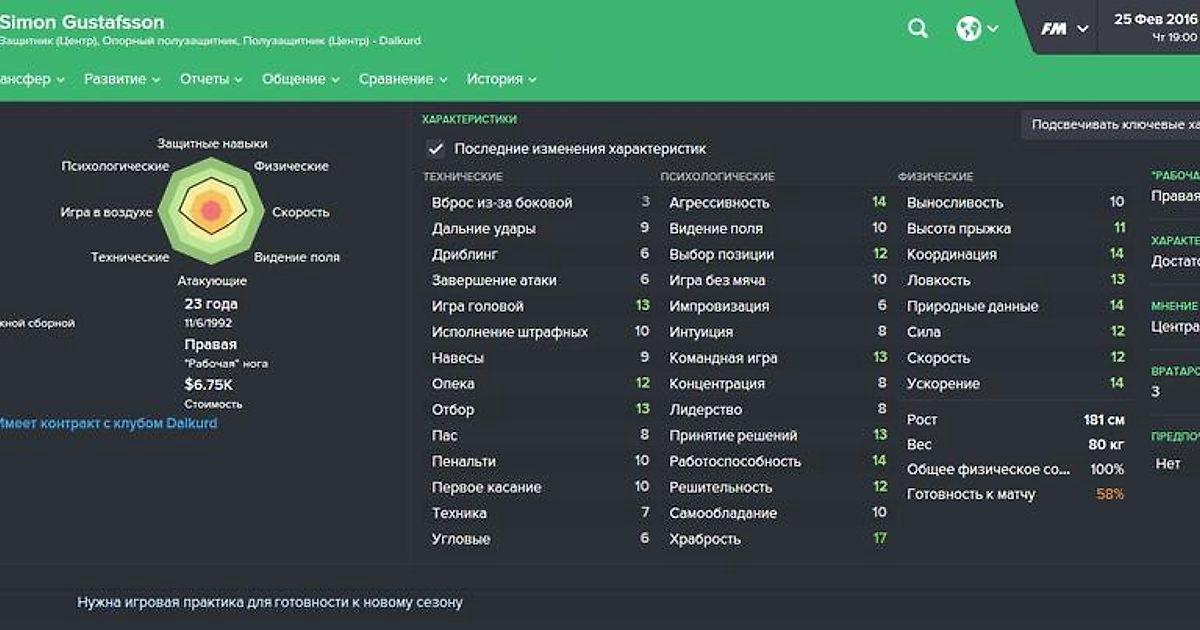Screen dimensions: 1200x630
Task: Select the Игра головой attribute row
Action: pos(541,306)
